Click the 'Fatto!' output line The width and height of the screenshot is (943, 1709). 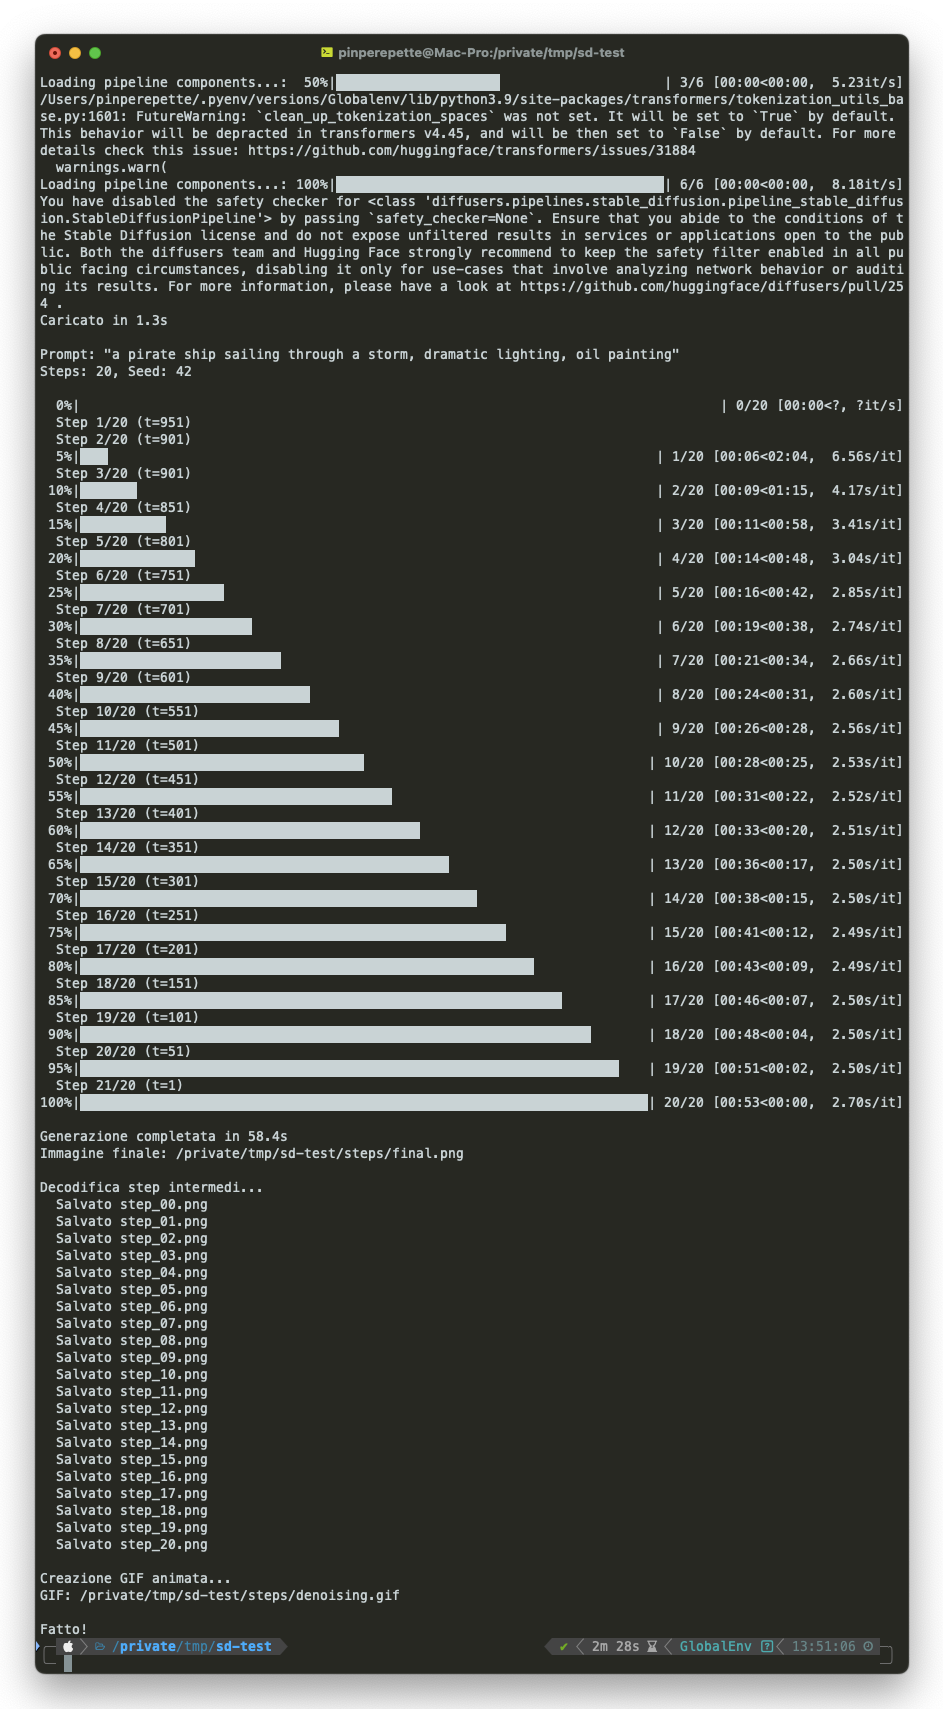64,1629
